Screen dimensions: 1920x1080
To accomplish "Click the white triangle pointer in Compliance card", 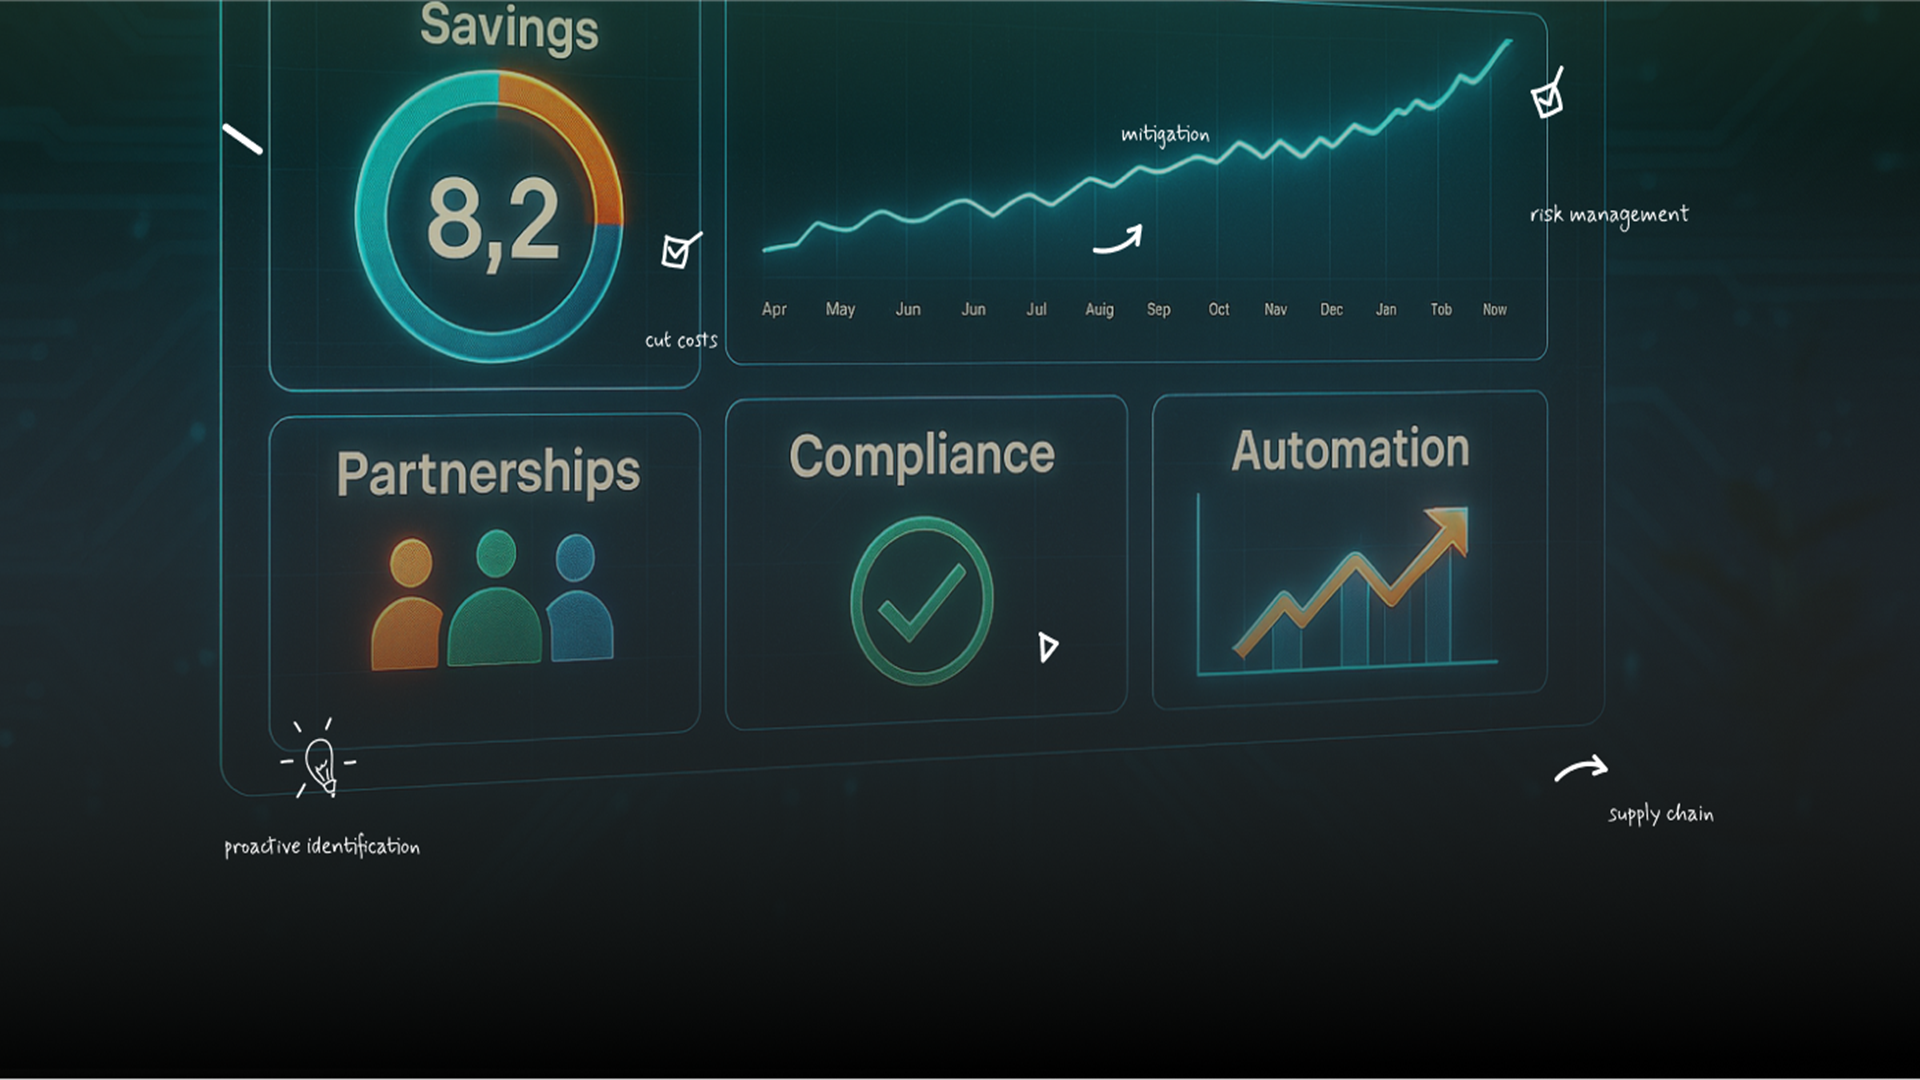I will [x=1047, y=647].
